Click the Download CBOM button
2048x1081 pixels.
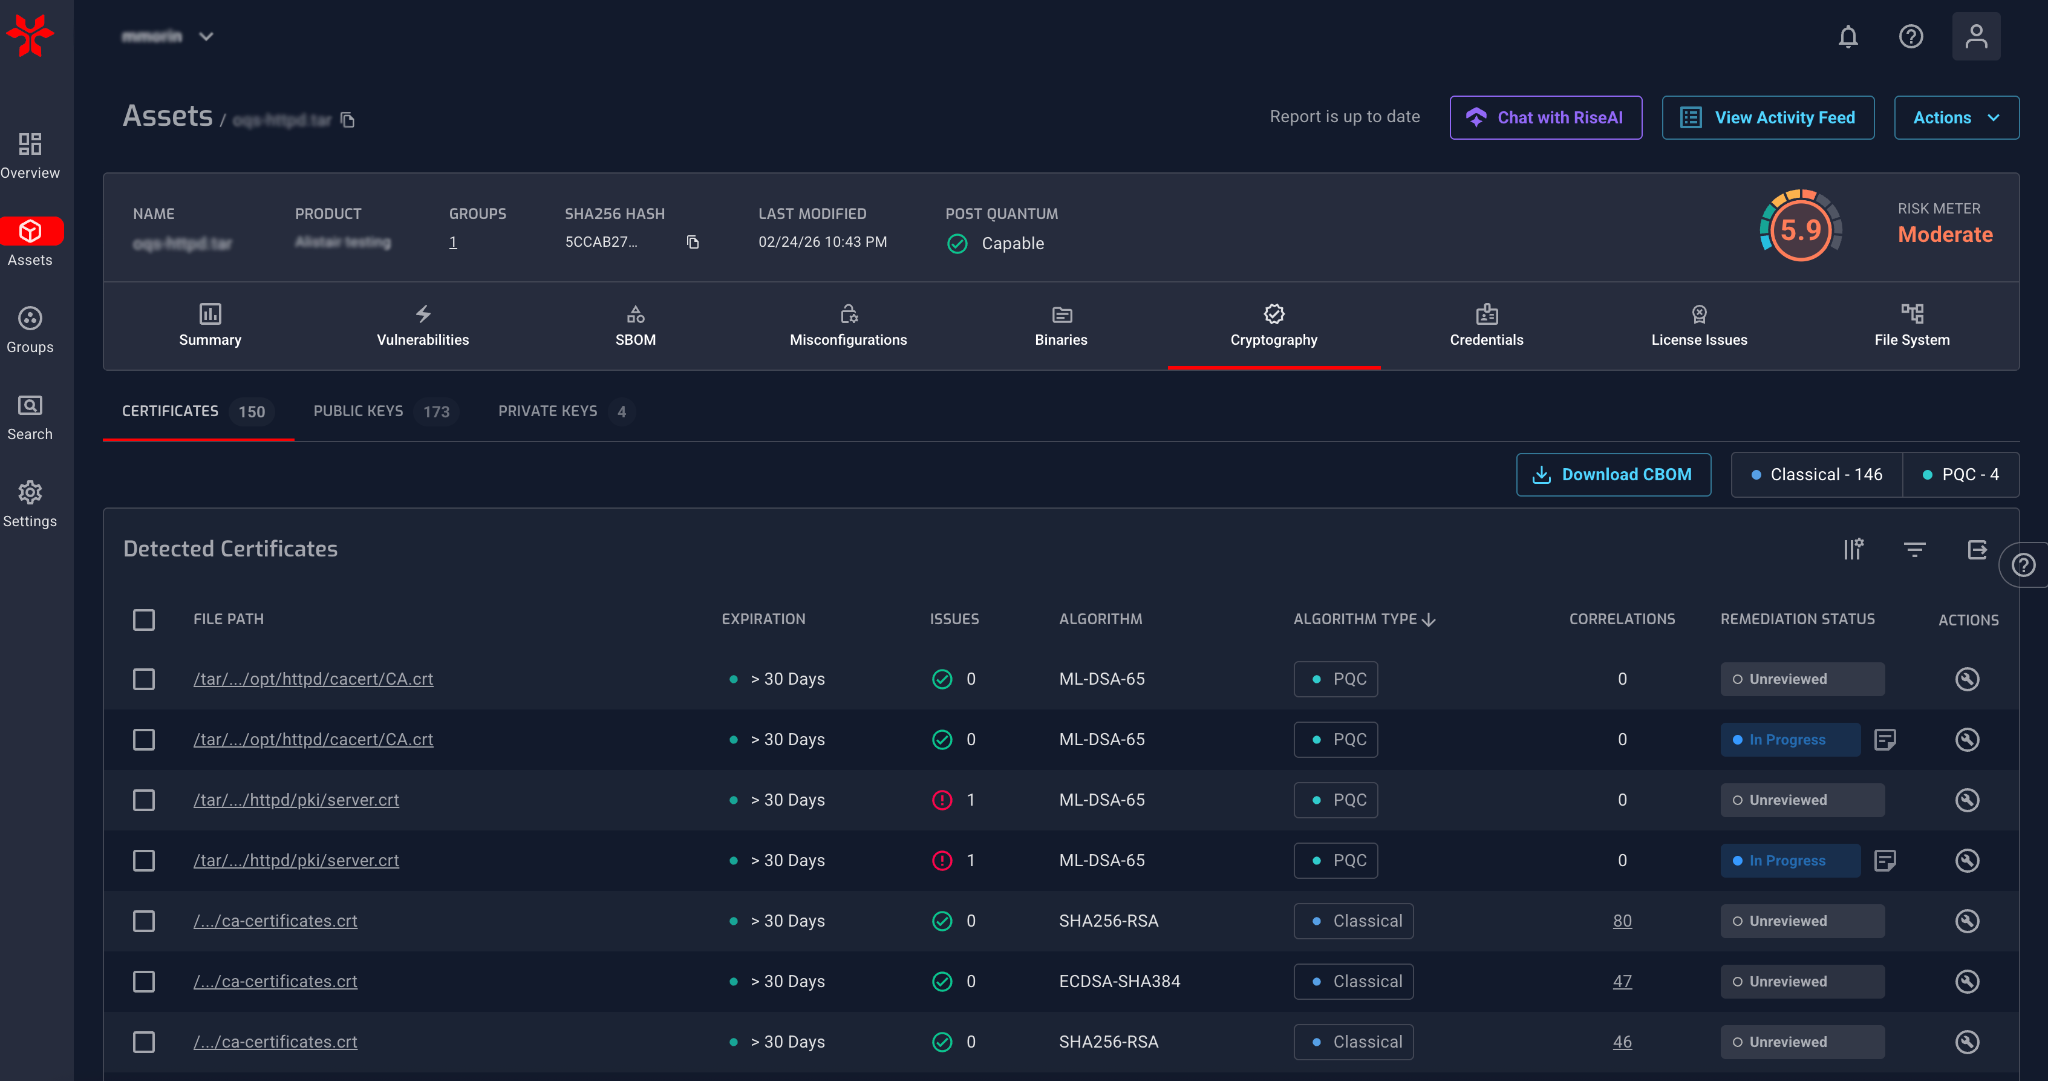click(1613, 475)
